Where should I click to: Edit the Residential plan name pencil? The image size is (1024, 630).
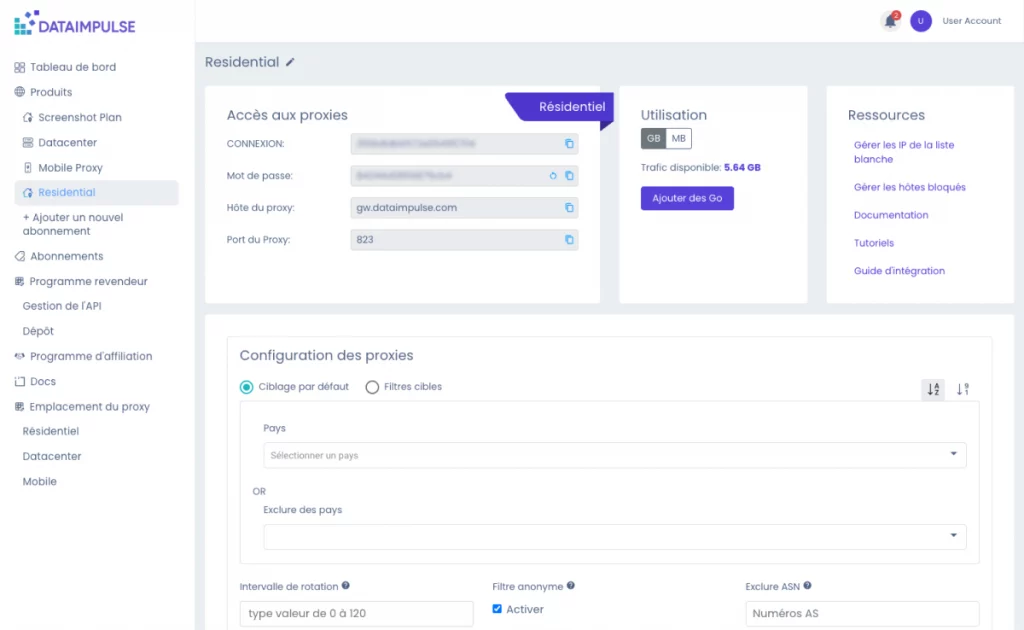291,62
